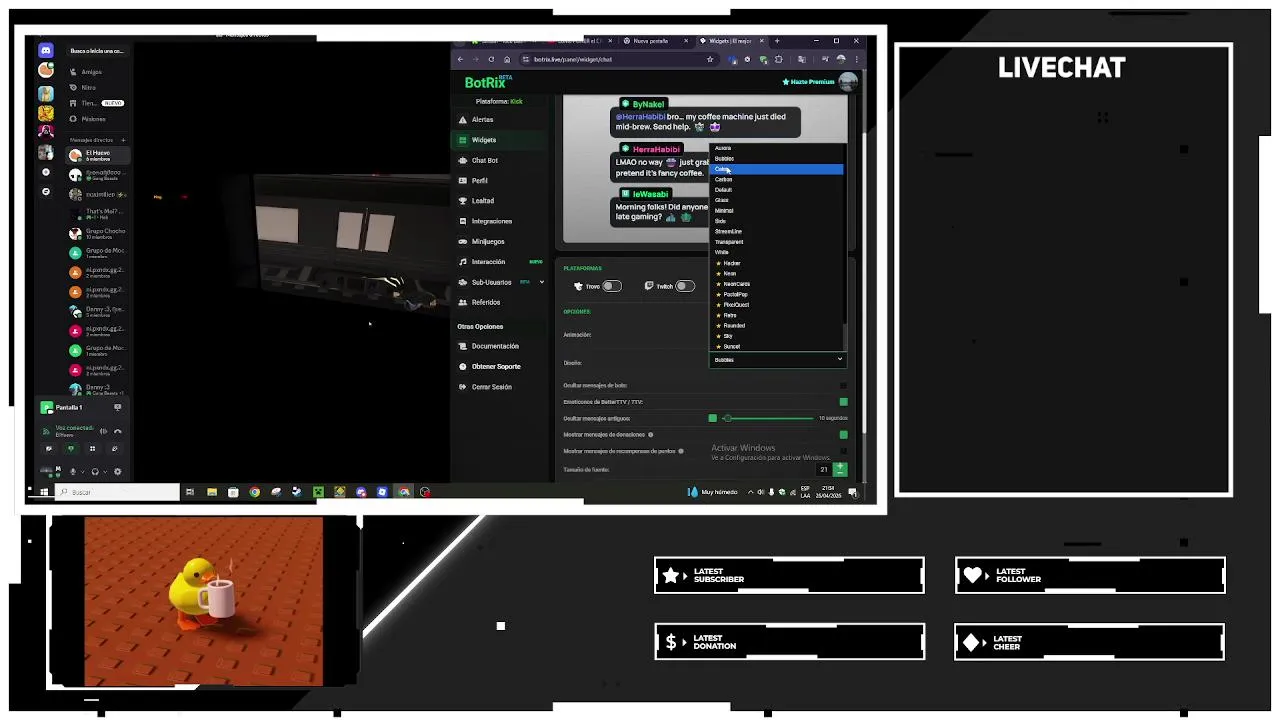1280x720 pixels.
Task: Open the Windows Start menu
Action: click(44, 492)
